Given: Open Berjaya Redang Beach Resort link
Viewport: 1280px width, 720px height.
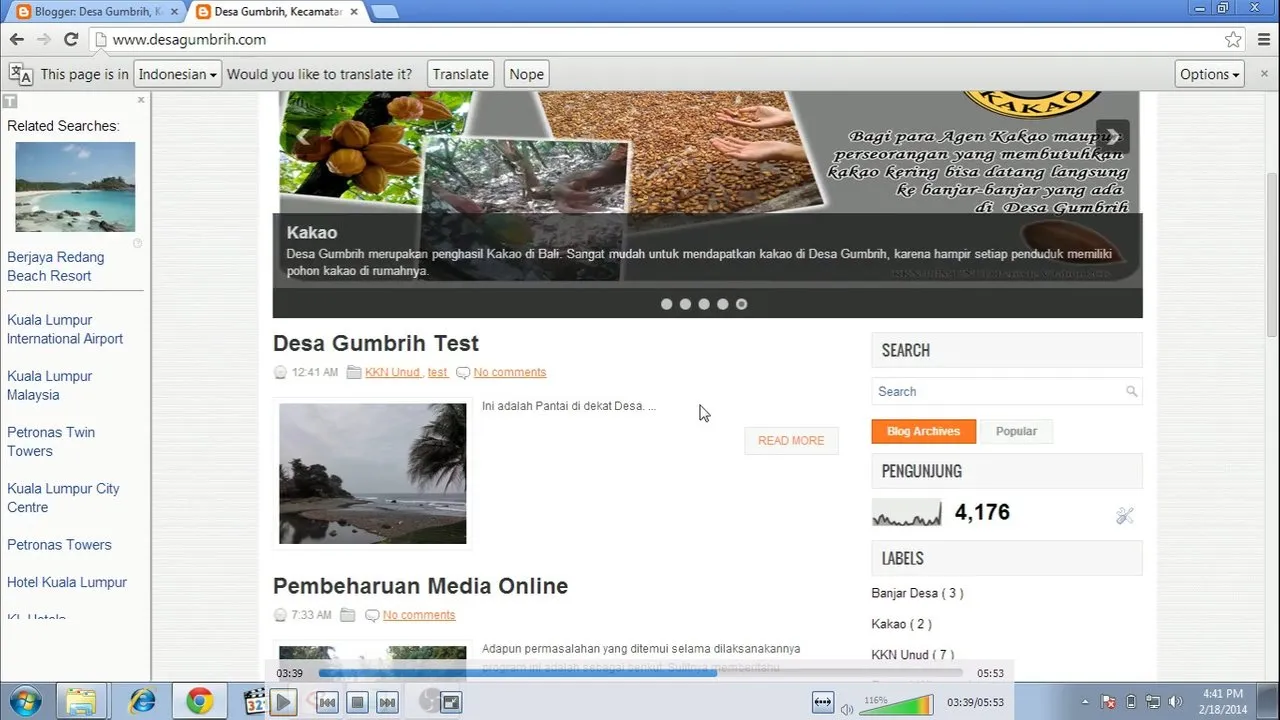Looking at the screenshot, I should [56, 266].
